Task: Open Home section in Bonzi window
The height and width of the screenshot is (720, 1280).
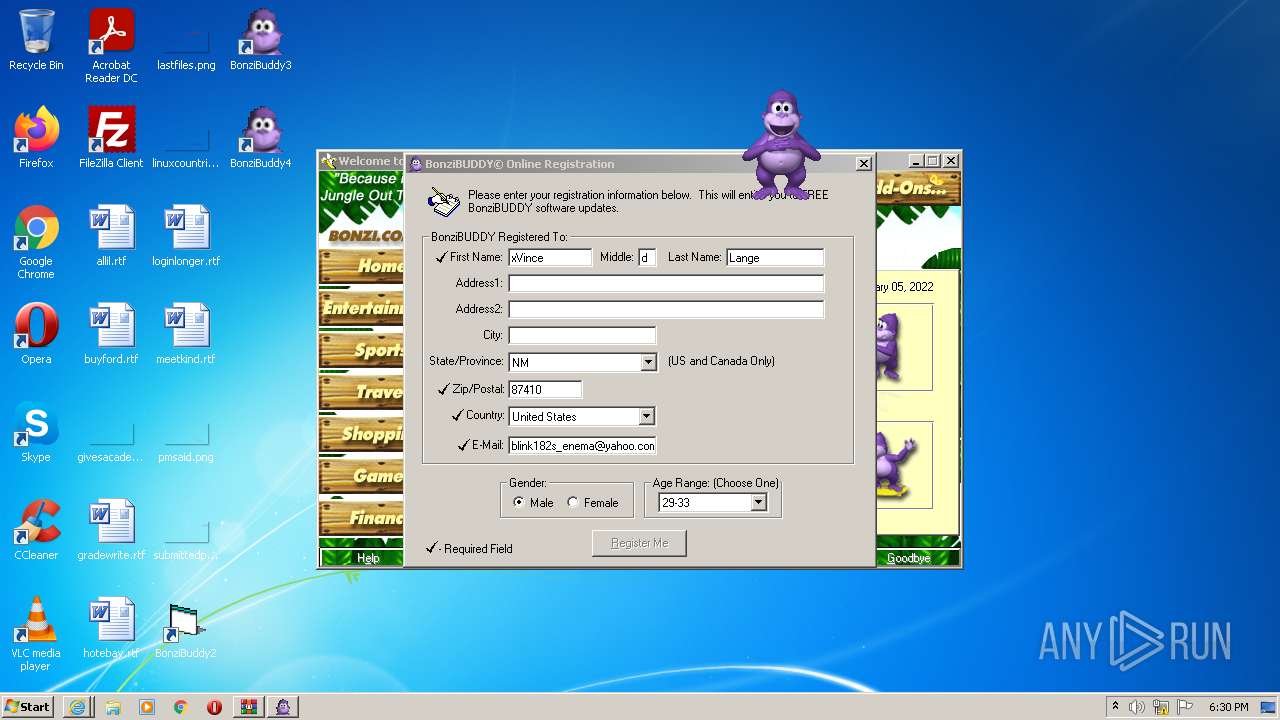Action: (362, 266)
